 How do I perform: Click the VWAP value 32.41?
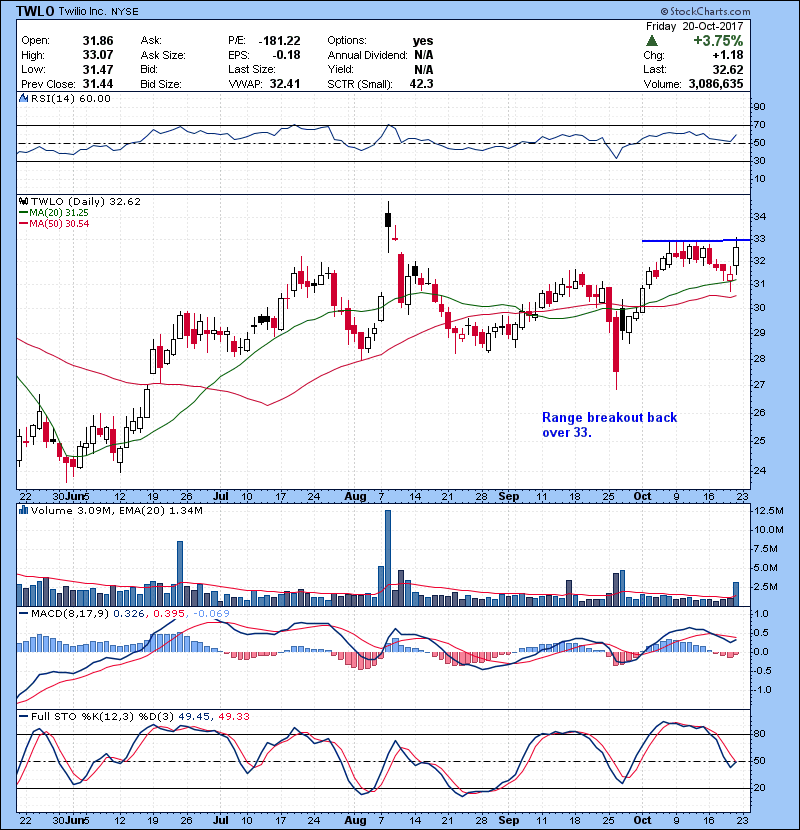[285, 84]
